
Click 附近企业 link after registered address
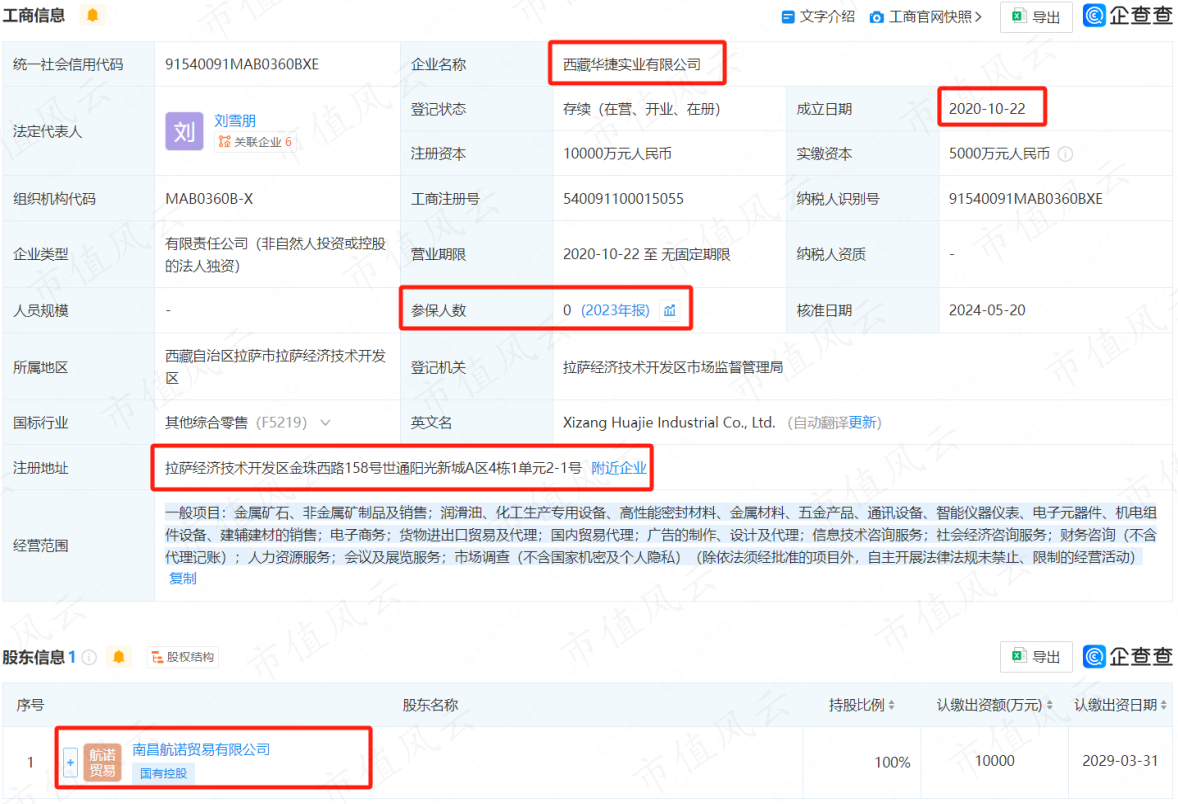click(618, 468)
